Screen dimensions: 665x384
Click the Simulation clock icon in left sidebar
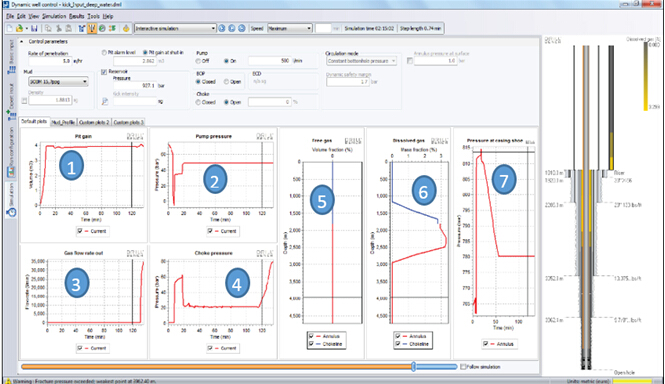pos(11,212)
